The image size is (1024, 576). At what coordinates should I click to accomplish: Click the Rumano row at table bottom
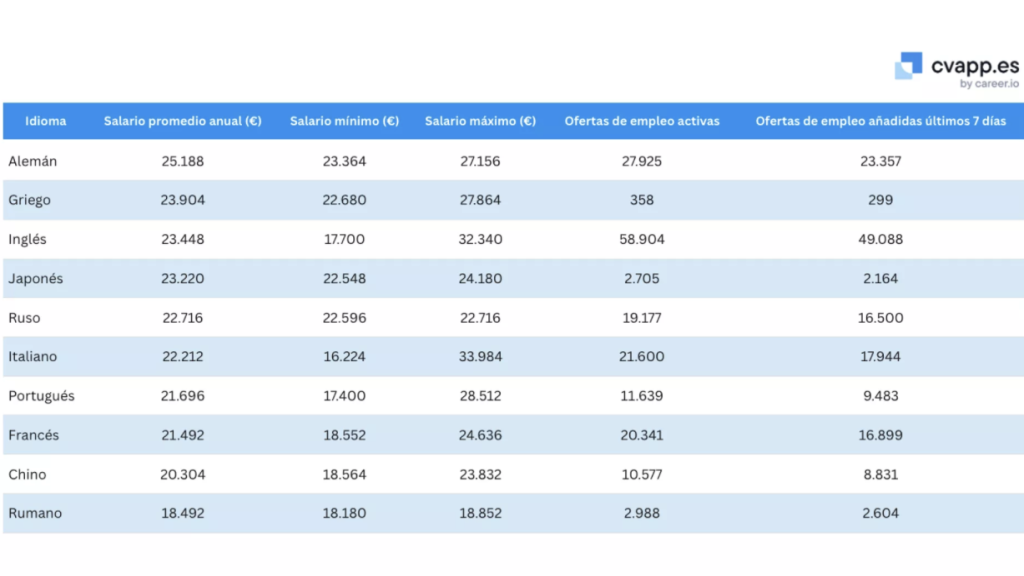pos(36,512)
